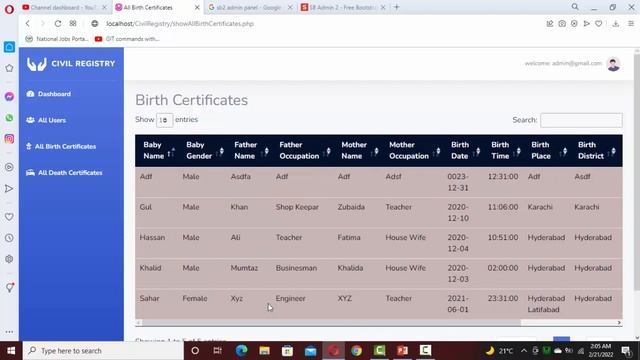Click the admin profile avatar
640x360 pixels.
(x=613, y=64)
